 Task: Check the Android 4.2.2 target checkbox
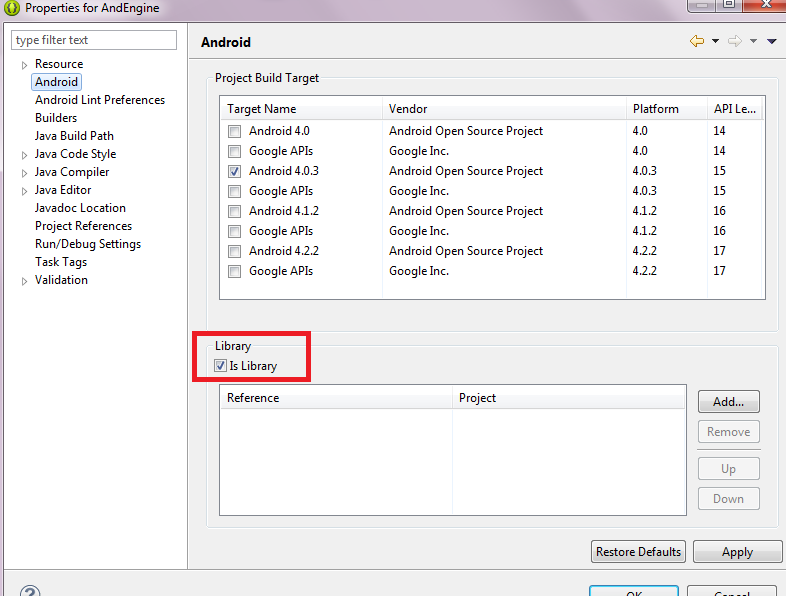pos(234,251)
